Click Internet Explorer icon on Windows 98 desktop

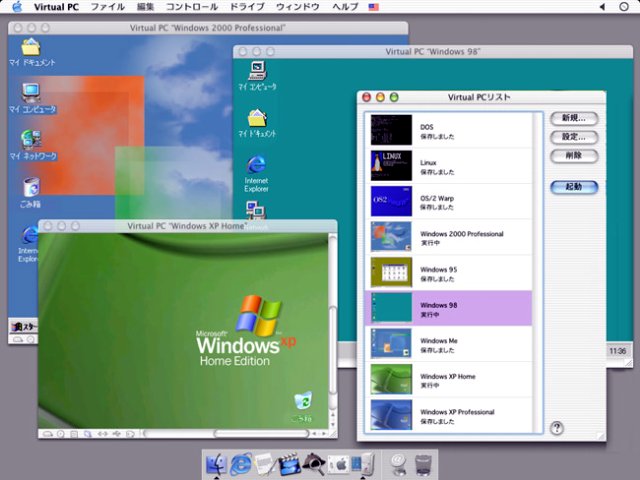click(x=256, y=170)
